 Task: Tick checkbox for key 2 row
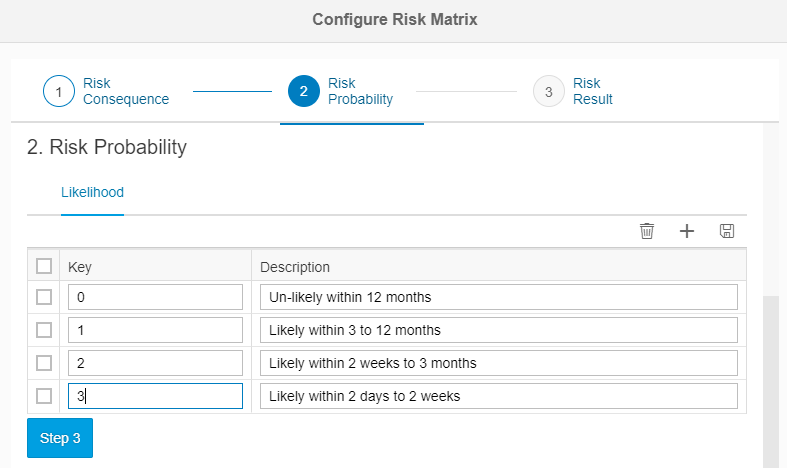pos(44,363)
